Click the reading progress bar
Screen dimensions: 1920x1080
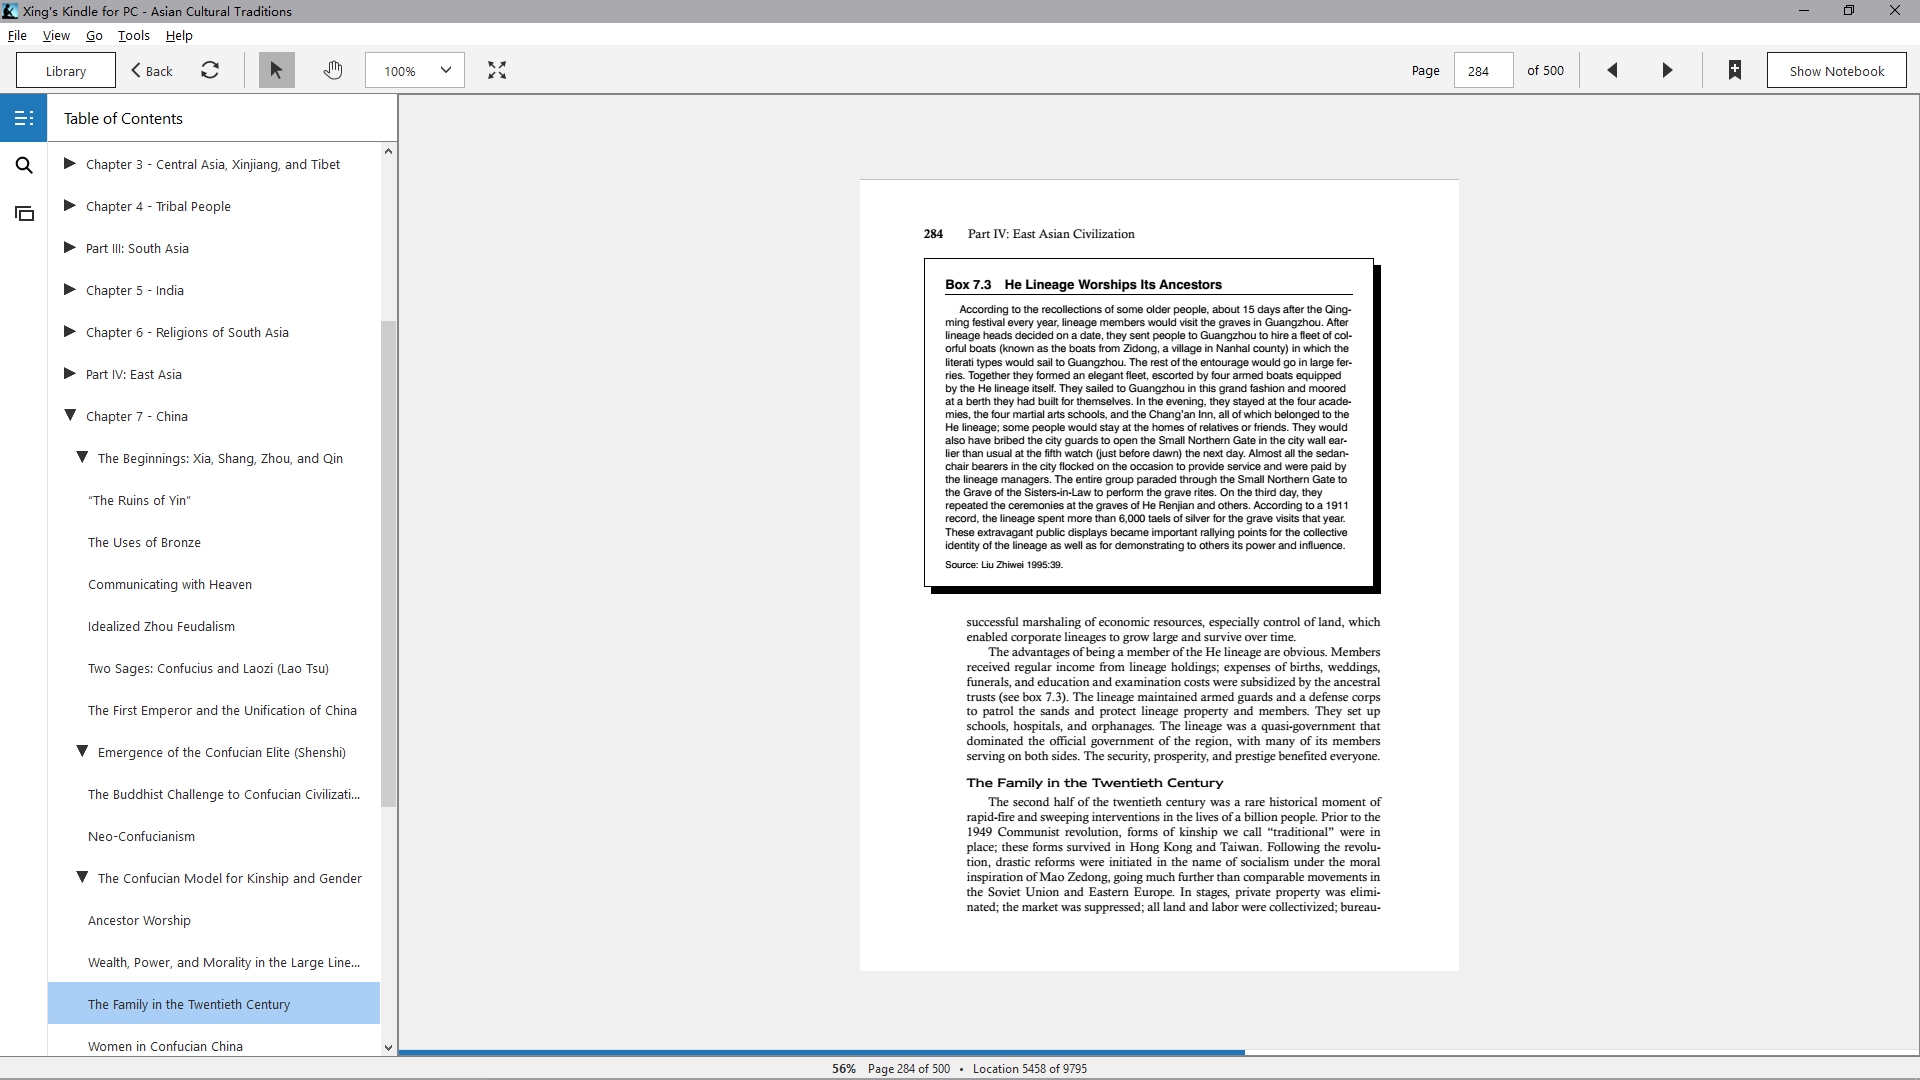pos(1158,1052)
